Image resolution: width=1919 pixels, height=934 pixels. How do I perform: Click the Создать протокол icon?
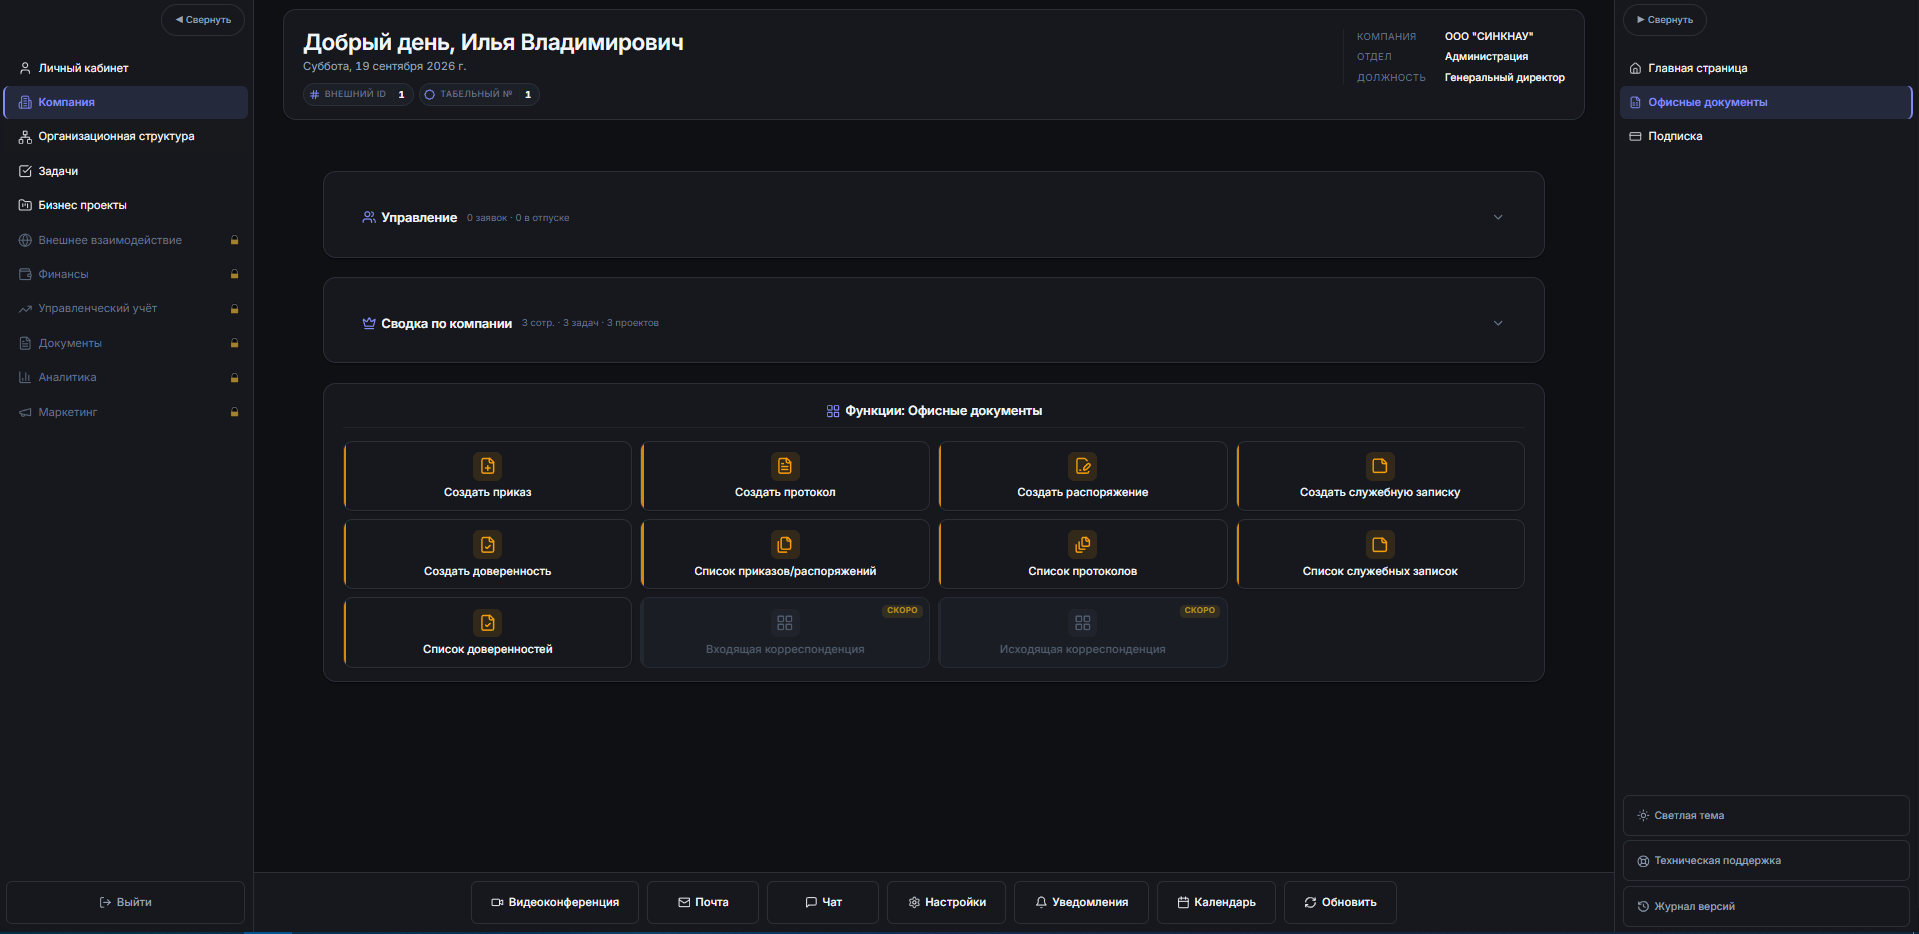[x=785, y=466]
